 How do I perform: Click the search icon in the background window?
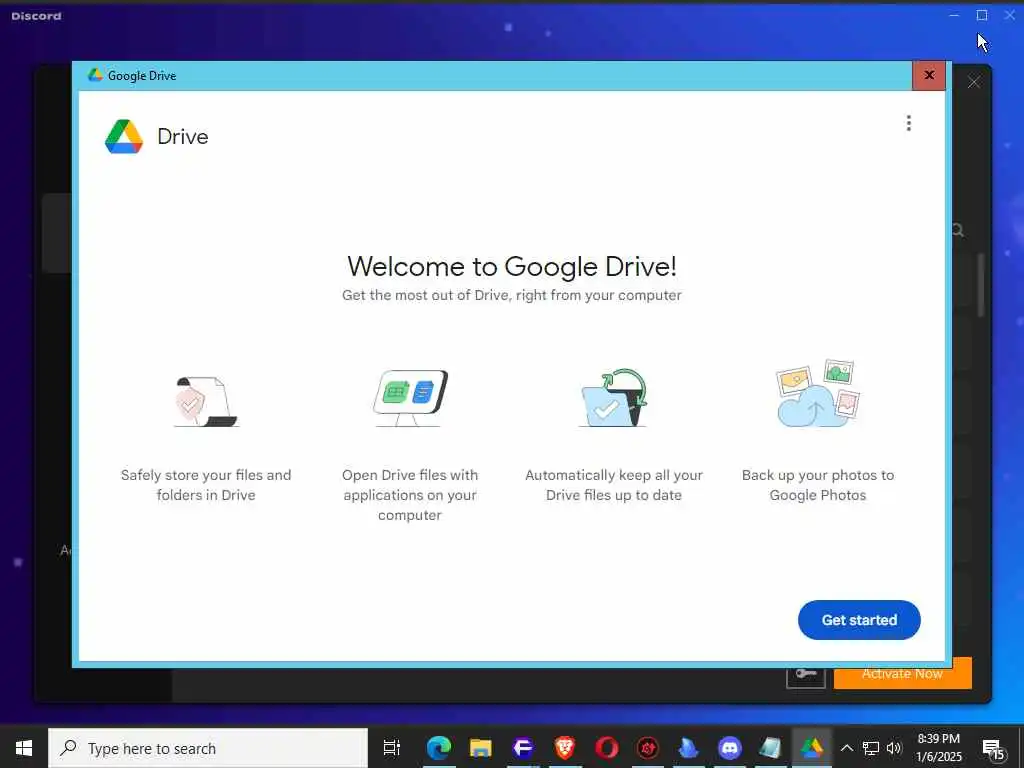957,230
